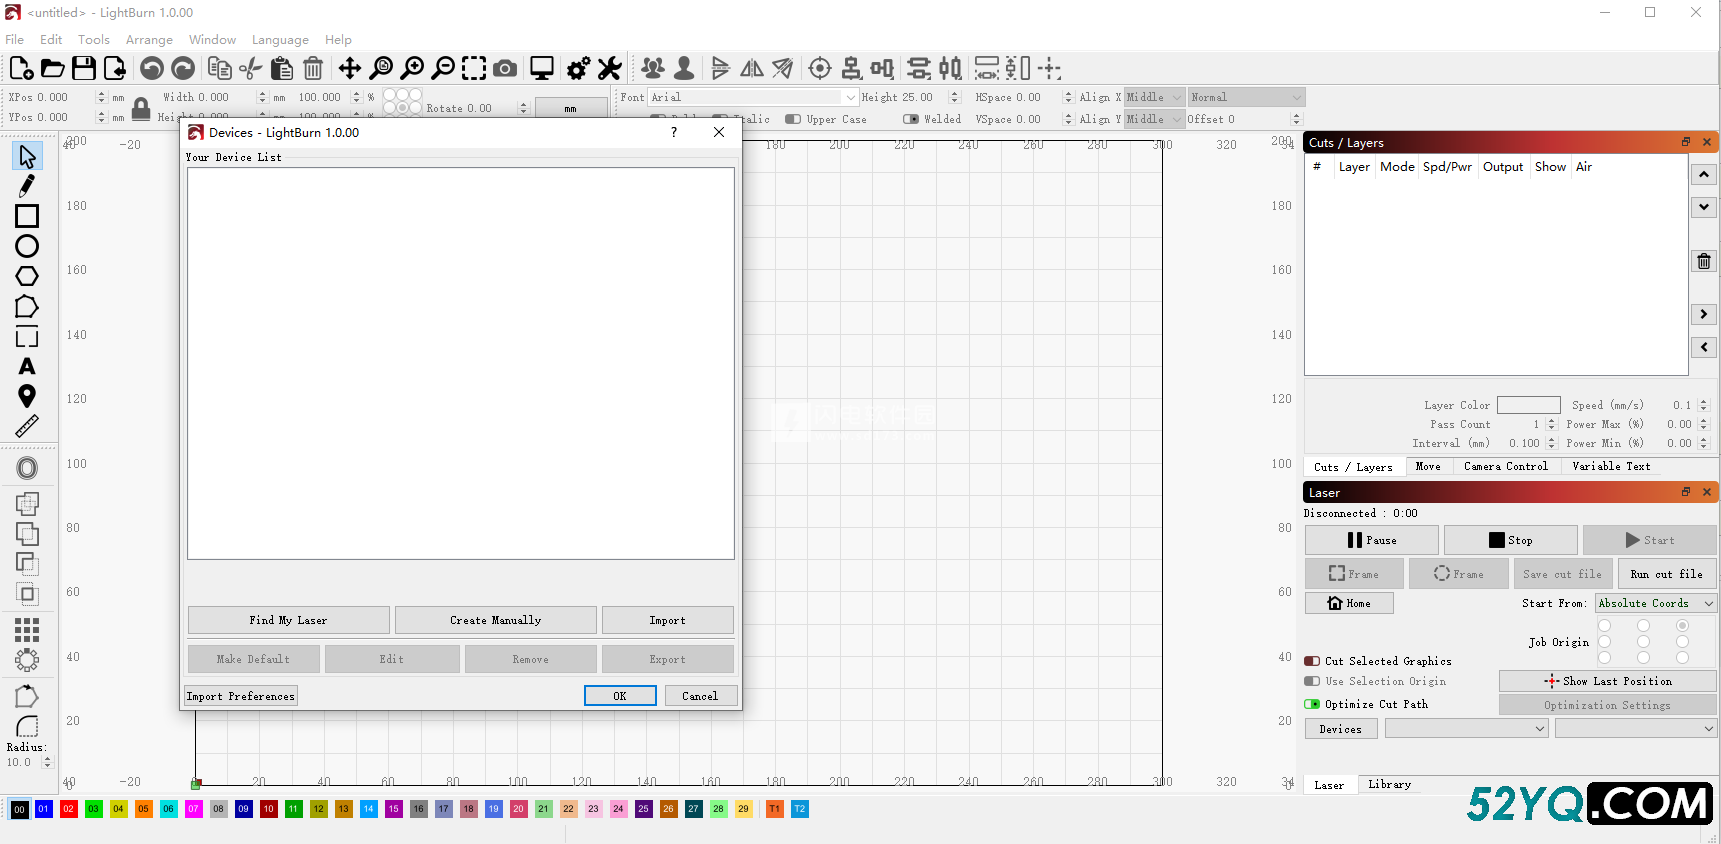The height and width of the screenshot is (844, 1721).
Task: Select the Pan/Move view icon
Action: point(350,68)
